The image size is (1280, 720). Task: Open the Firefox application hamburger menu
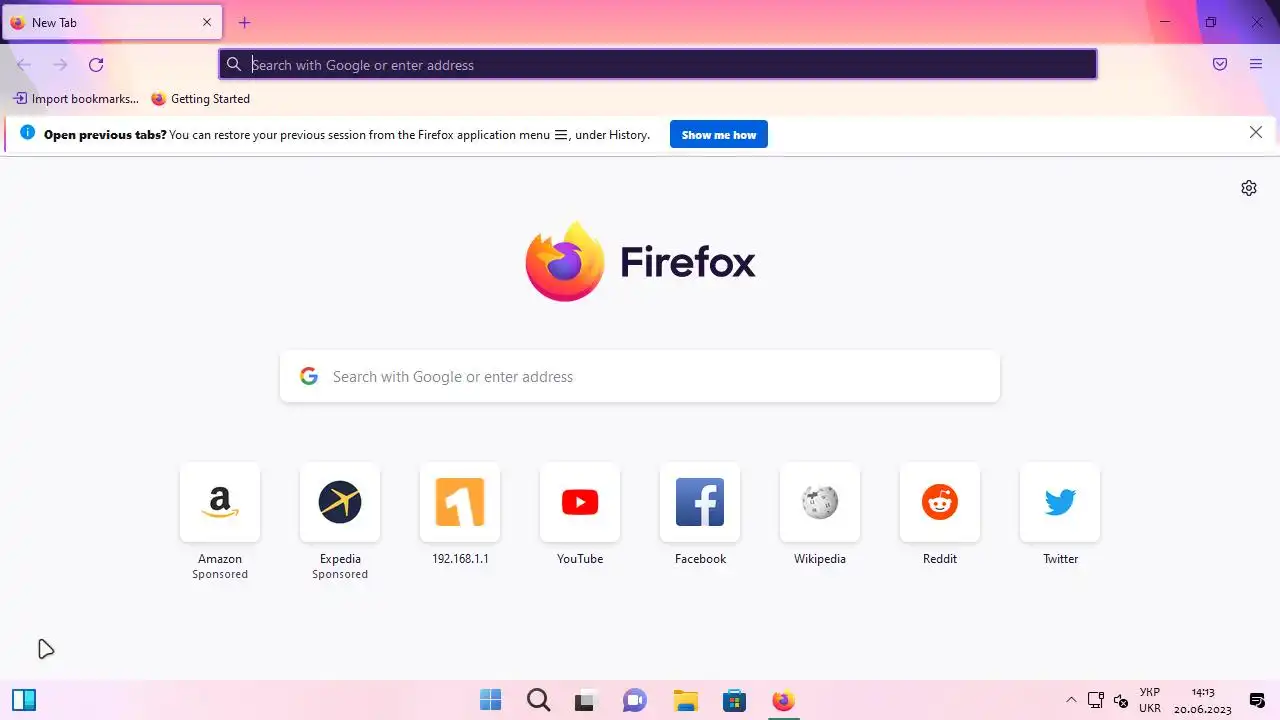point(1256,64)
